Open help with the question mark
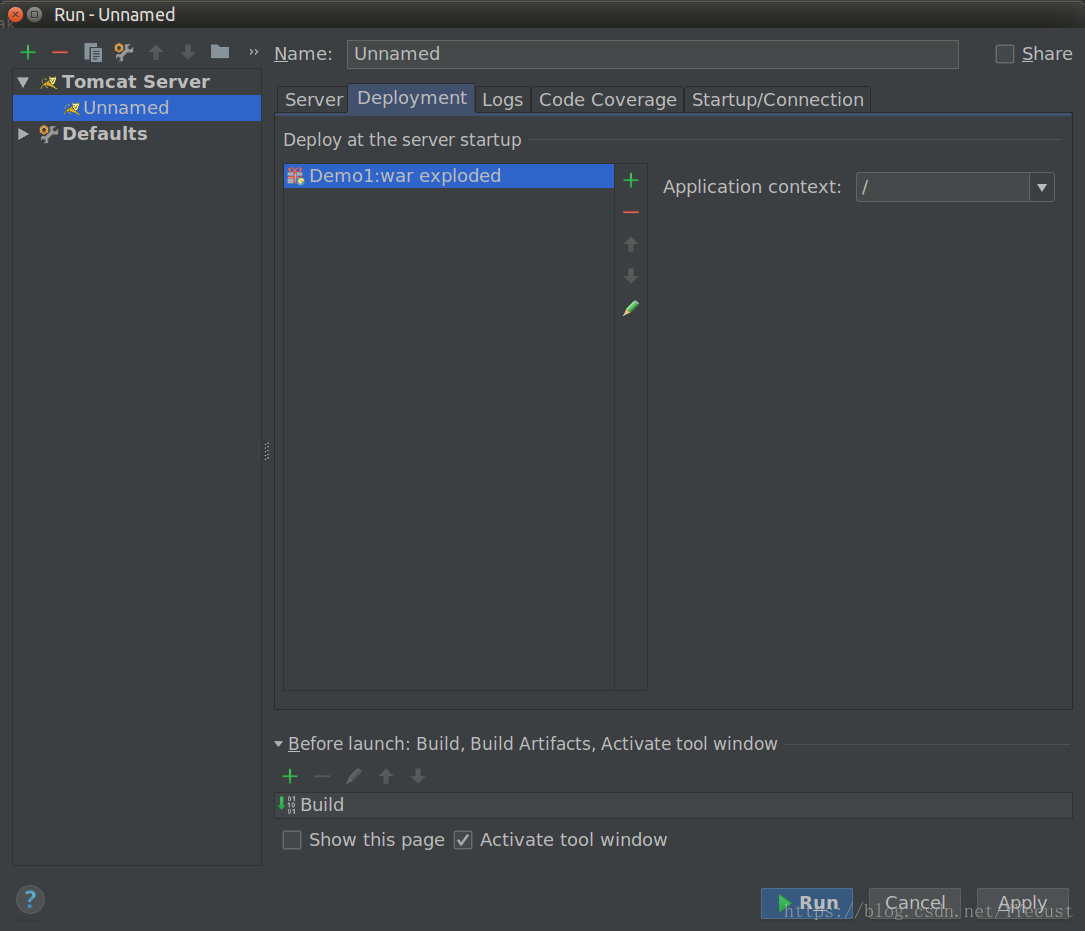 (30, 900)
